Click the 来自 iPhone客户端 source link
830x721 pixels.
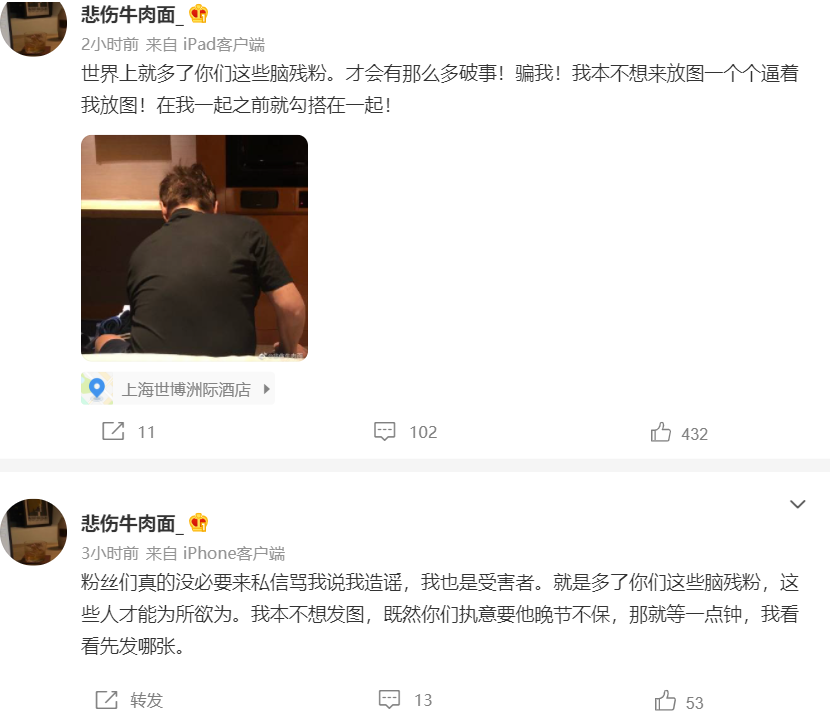tap(215, 553)
